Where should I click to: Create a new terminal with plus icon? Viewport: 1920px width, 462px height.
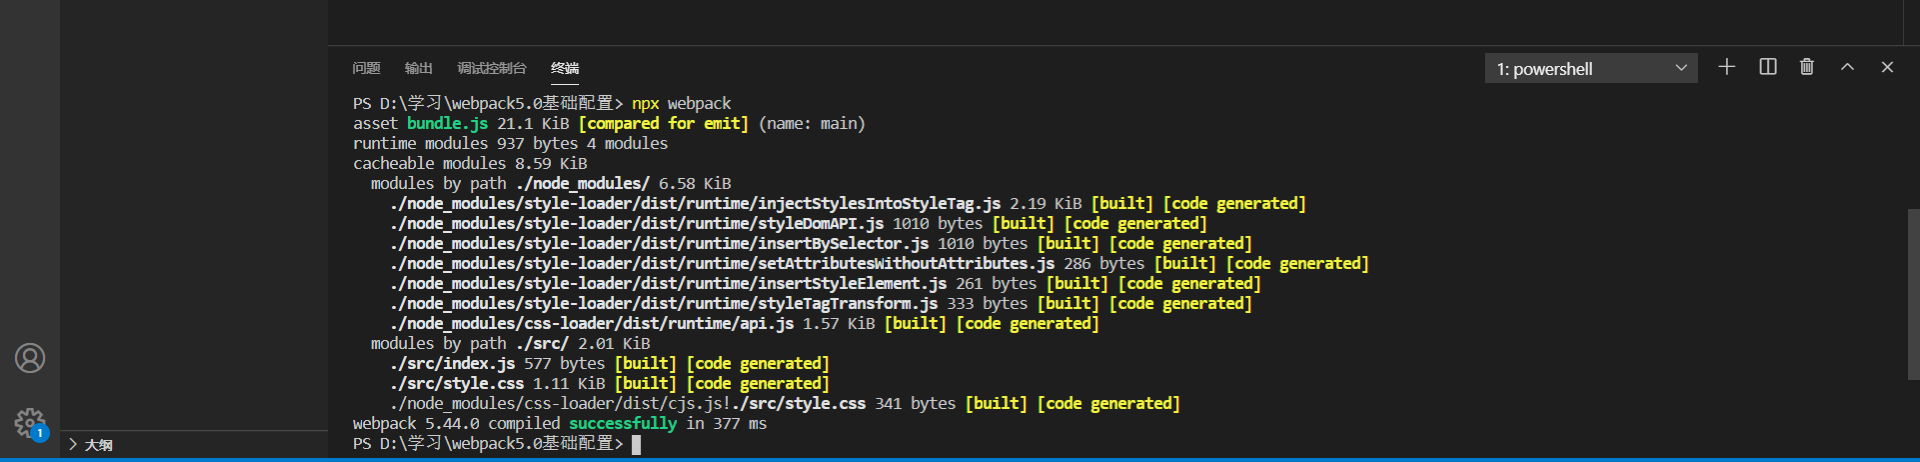tap(1727, 67)
